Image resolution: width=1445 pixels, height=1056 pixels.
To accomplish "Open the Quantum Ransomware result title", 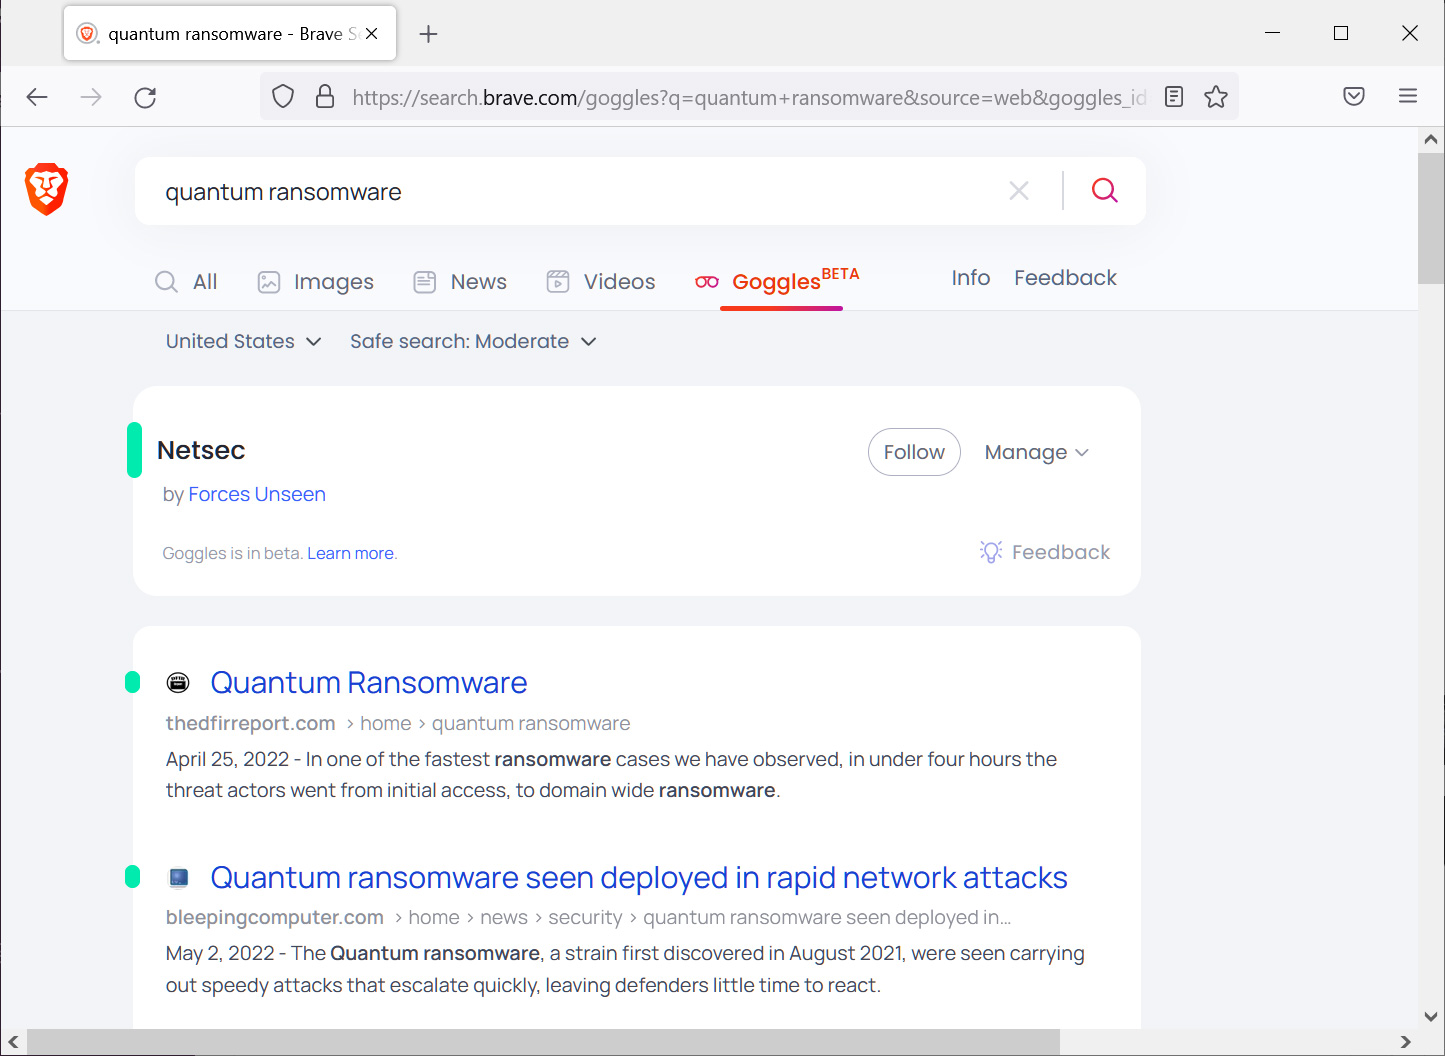I will (368, 683).
